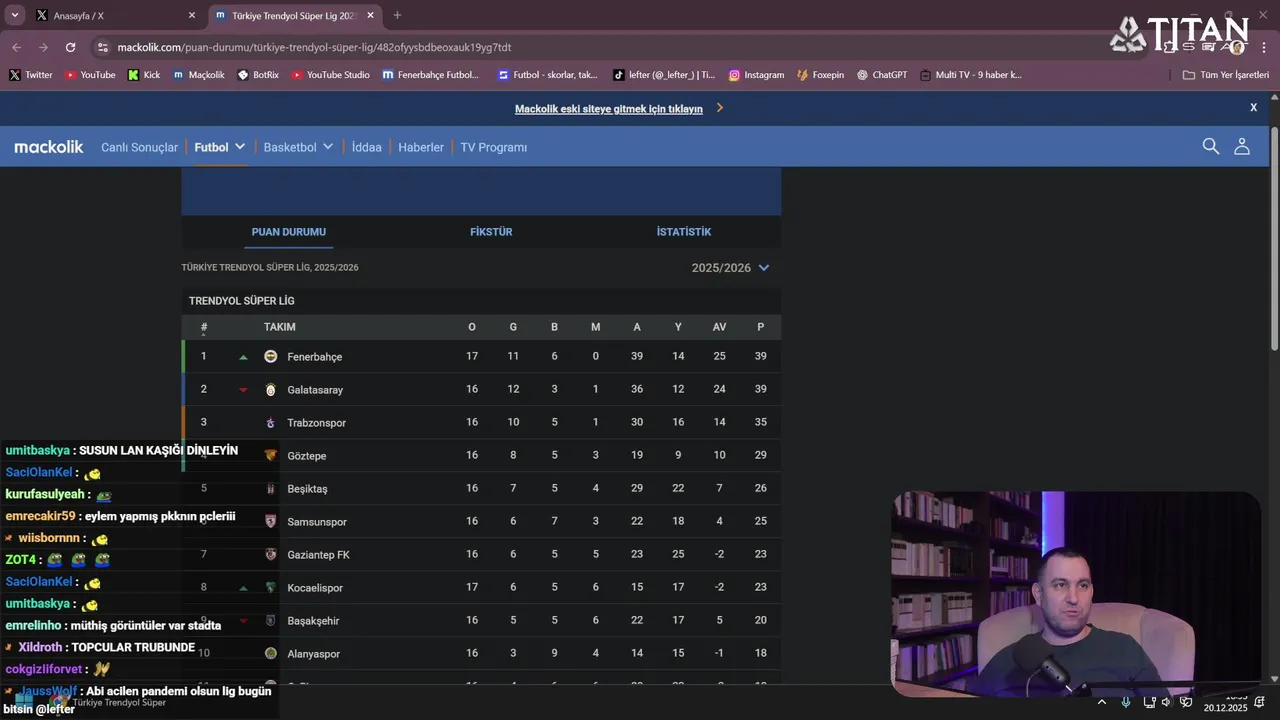This screenshot has height=720, width=1280.
Task: Open the lefter TikTok bookmark
Action: coord(664,75)
